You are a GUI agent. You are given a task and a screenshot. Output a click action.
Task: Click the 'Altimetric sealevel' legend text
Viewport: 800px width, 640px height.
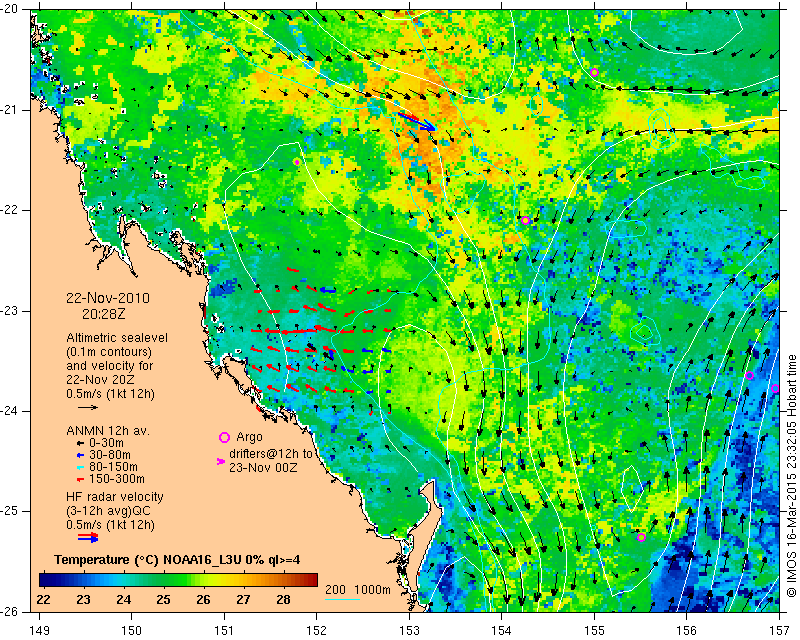117,338
